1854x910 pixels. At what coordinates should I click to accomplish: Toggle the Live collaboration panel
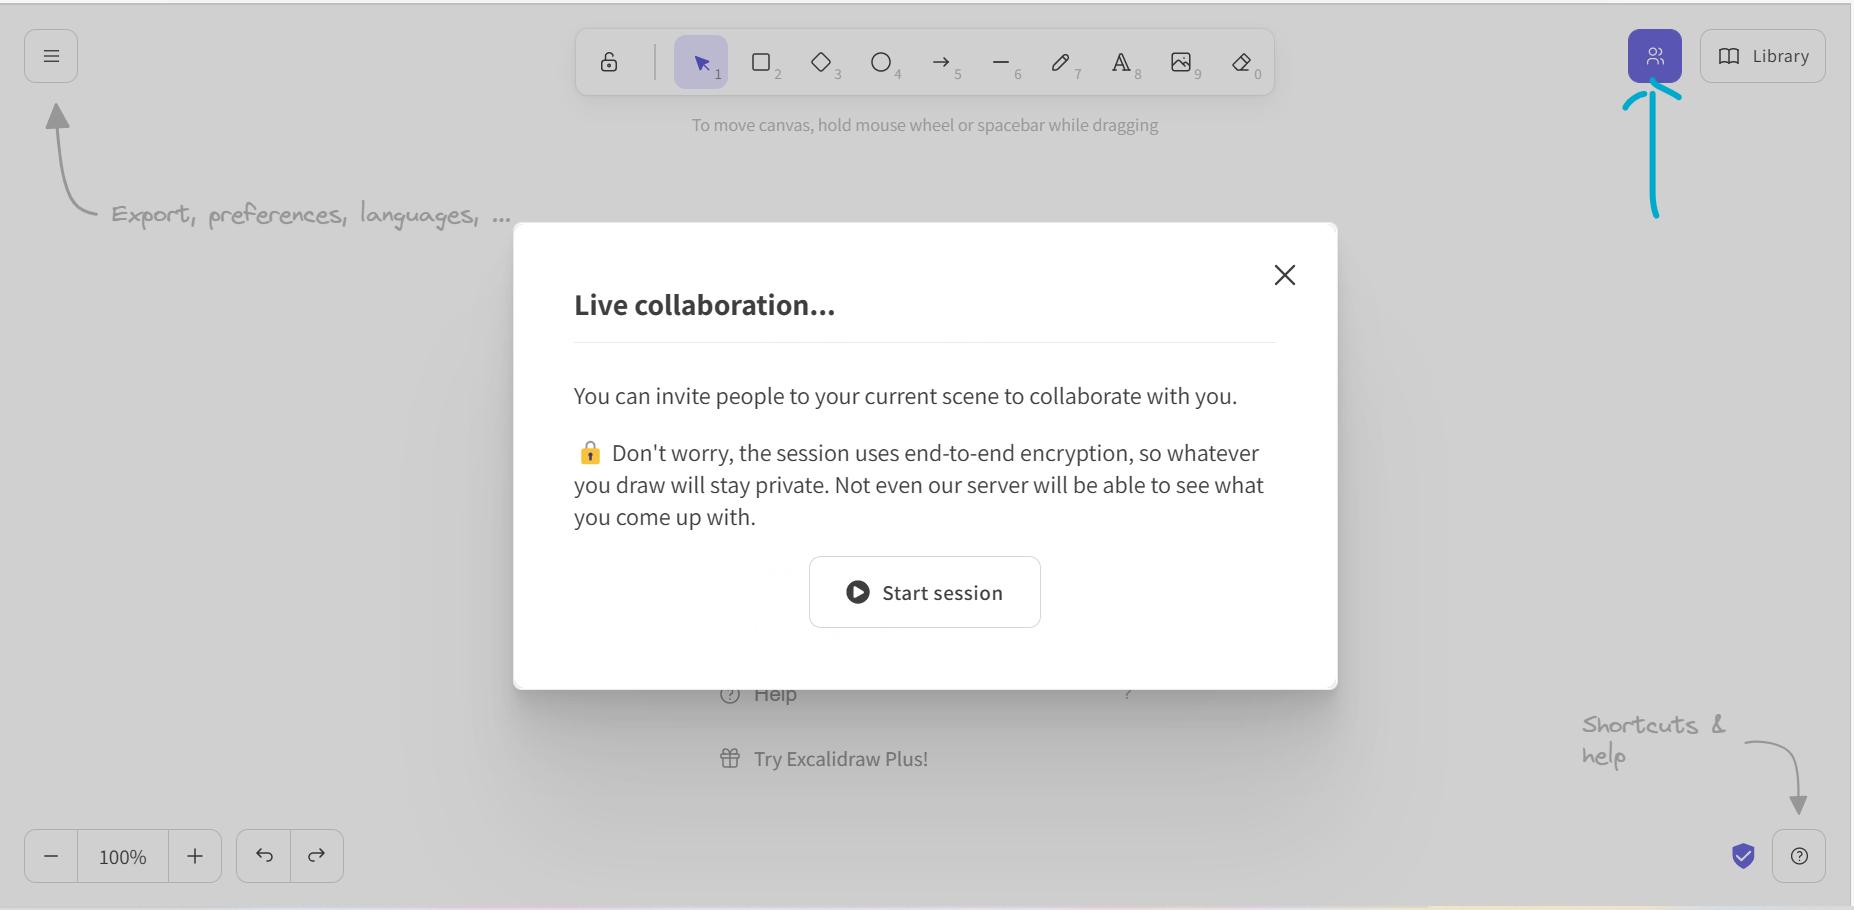[1654, 55]
